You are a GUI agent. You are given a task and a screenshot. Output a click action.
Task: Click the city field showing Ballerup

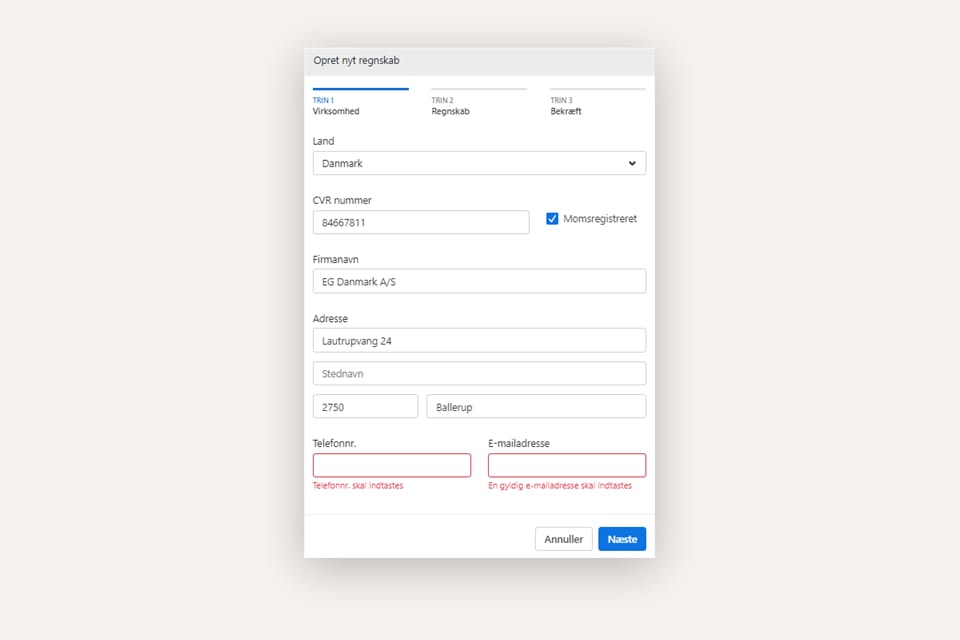pos(536,406)
